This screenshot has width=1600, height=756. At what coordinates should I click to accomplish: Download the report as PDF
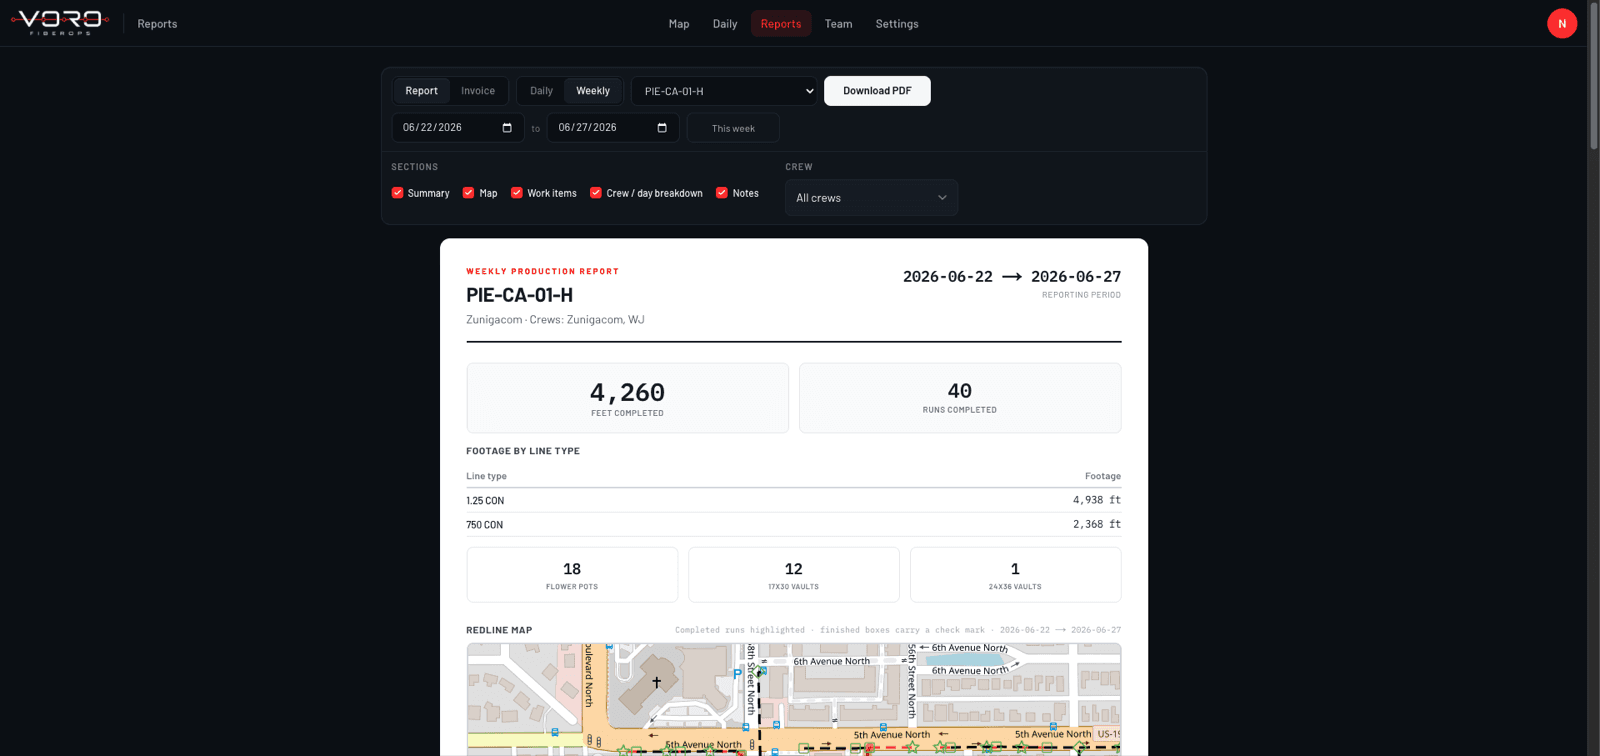877,91
